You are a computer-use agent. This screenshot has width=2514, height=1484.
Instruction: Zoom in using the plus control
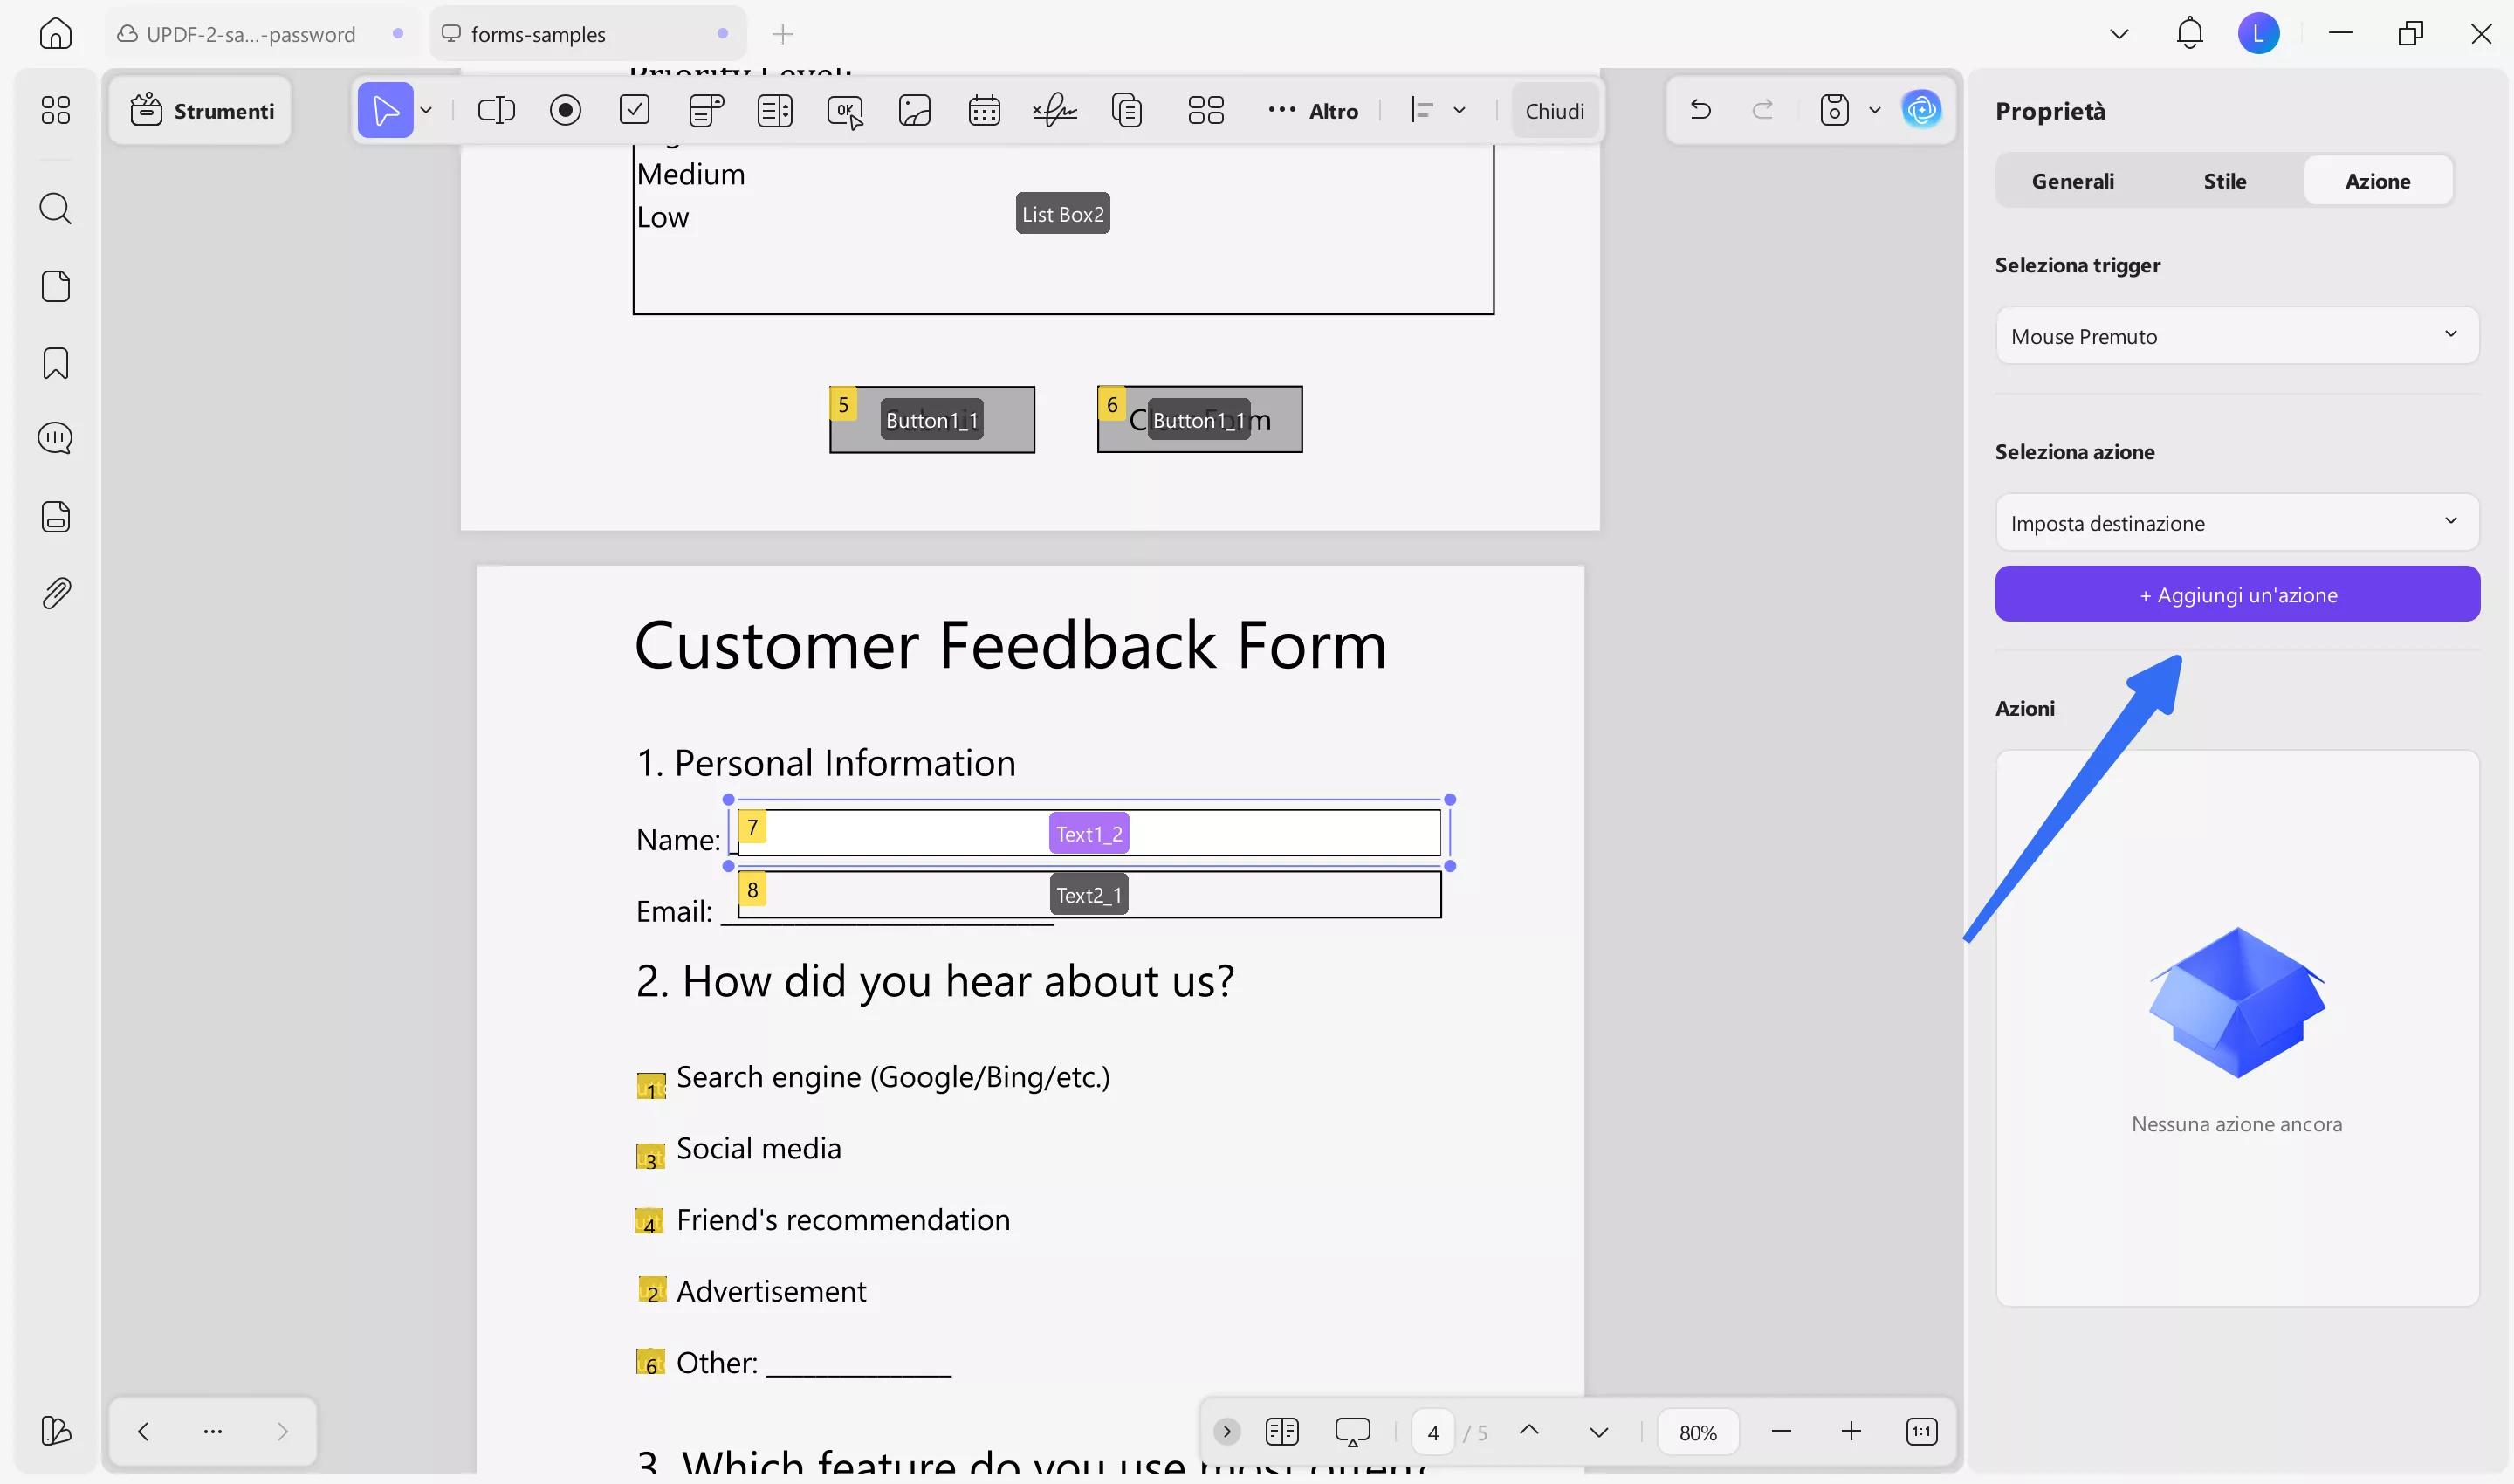(1851, 1431)
